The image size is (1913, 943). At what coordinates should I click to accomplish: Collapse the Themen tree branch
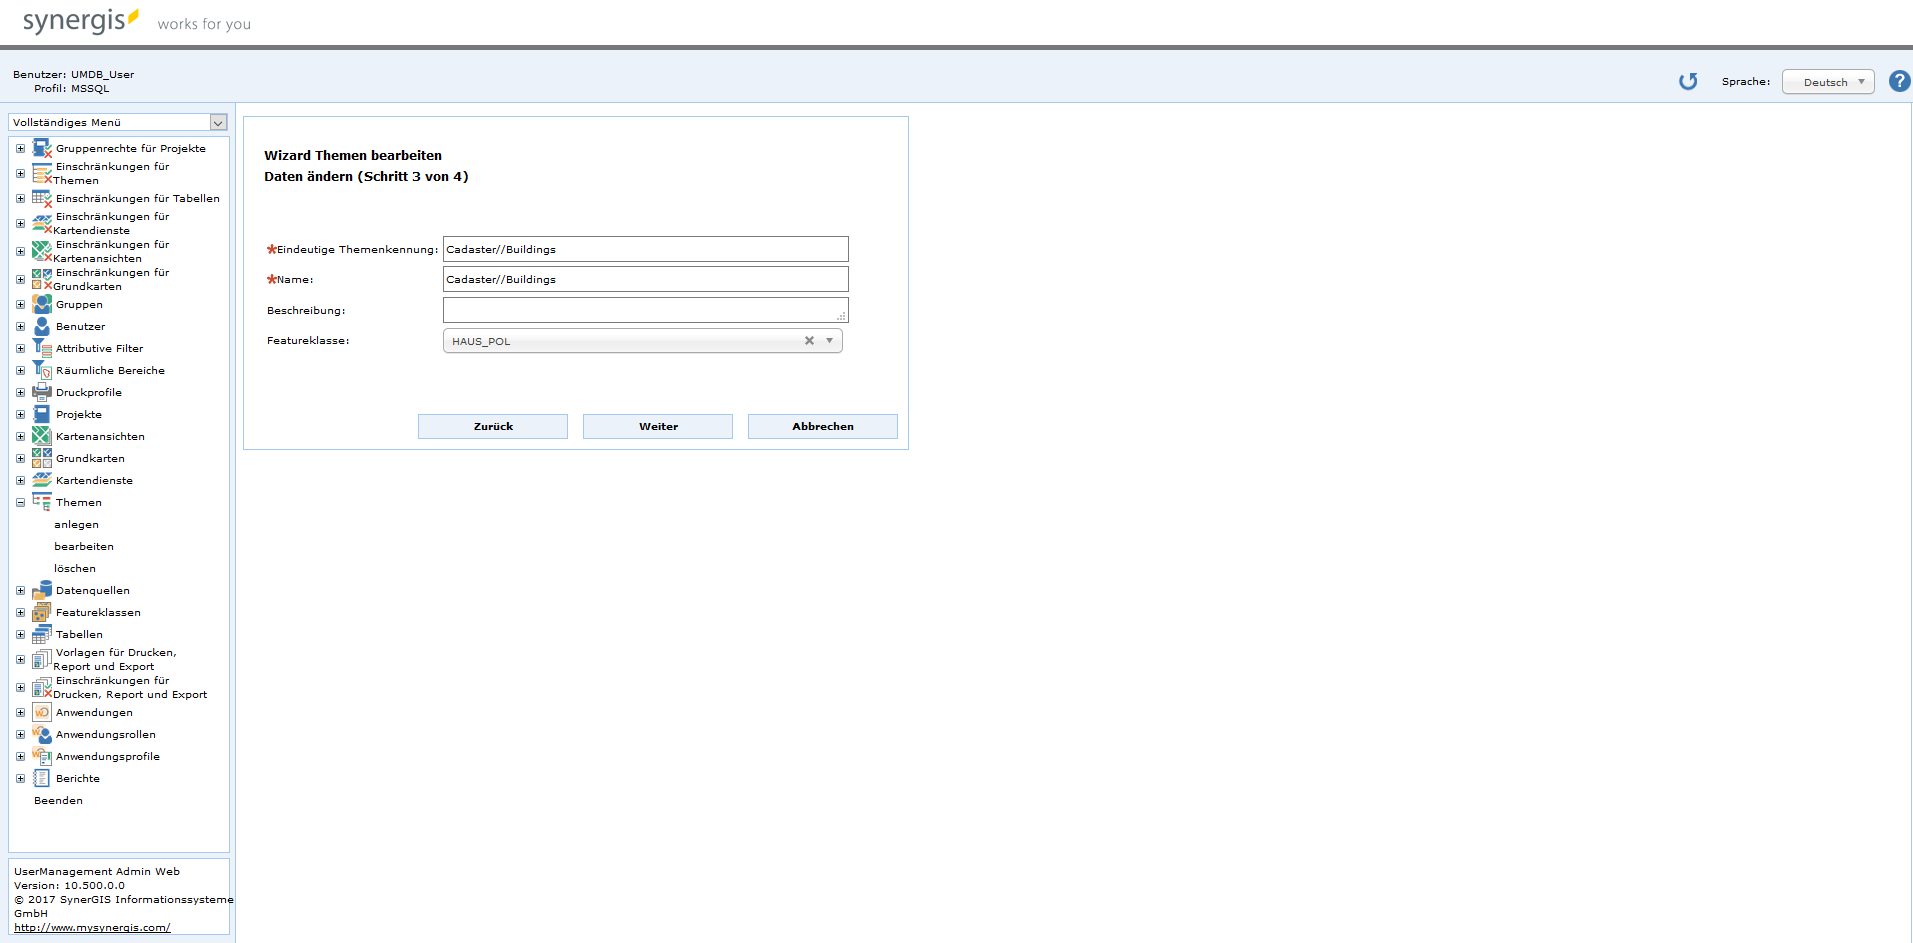pos(19,501)
